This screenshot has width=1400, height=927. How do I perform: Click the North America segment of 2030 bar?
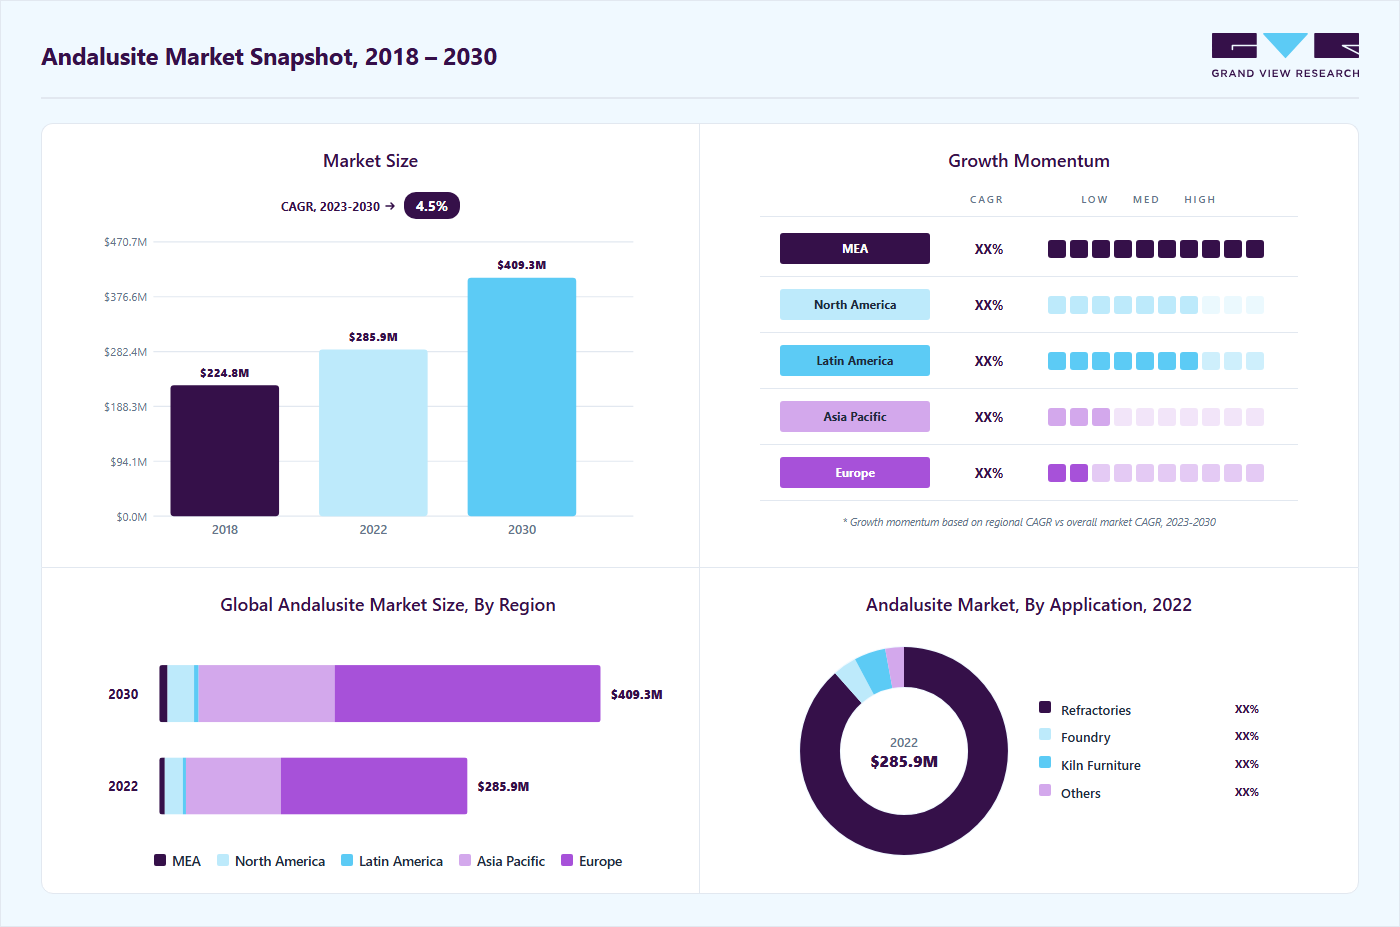(x=180, y=694)
